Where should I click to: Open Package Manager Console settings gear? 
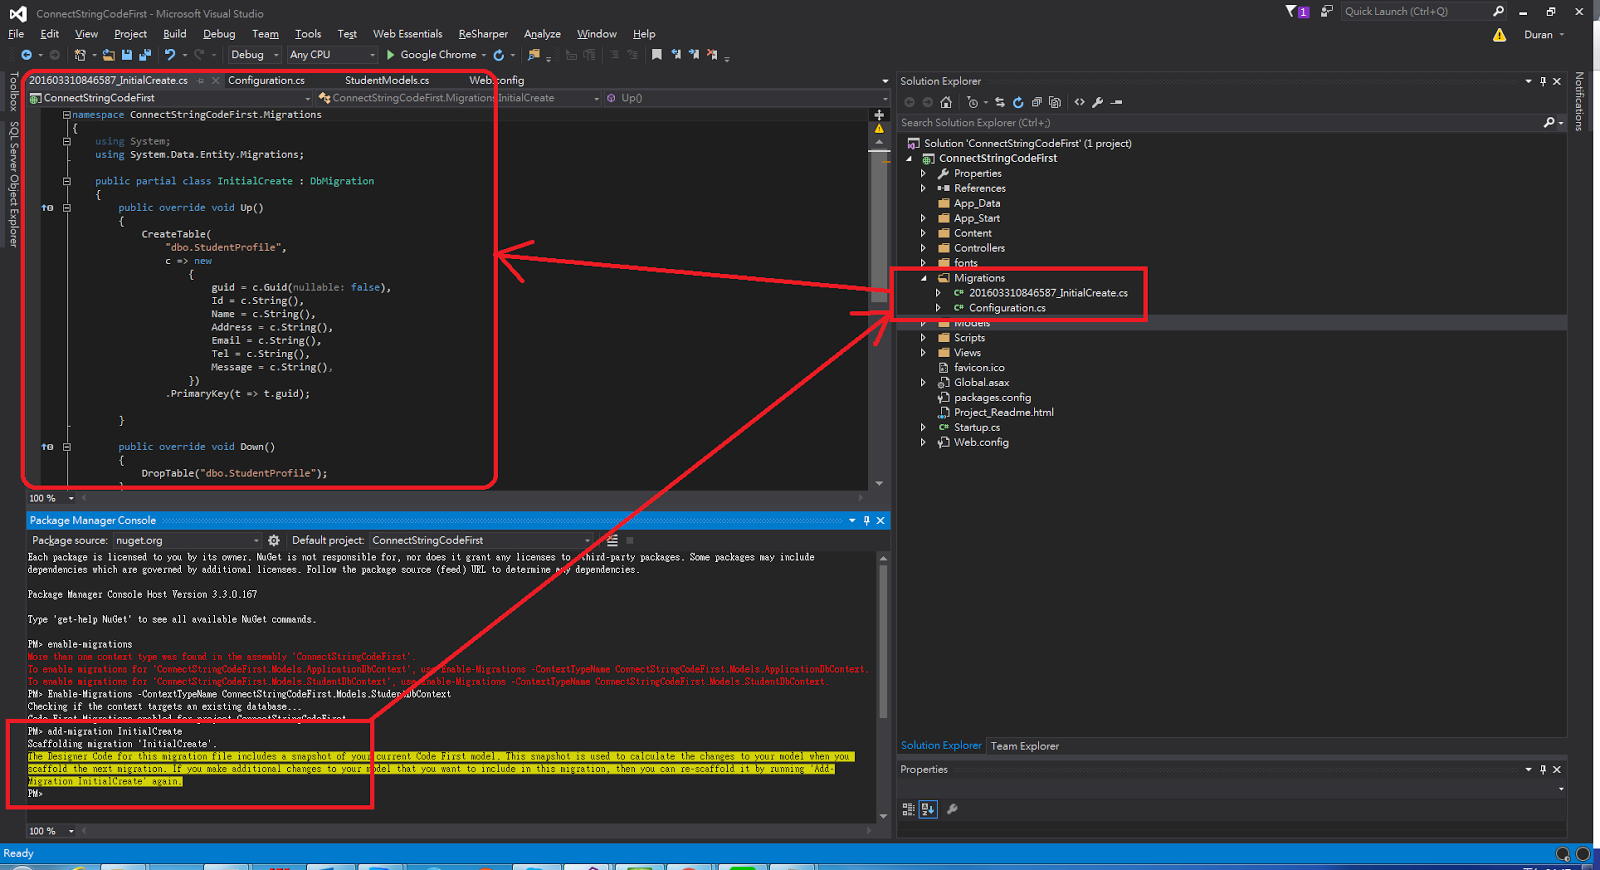point(274,540)
